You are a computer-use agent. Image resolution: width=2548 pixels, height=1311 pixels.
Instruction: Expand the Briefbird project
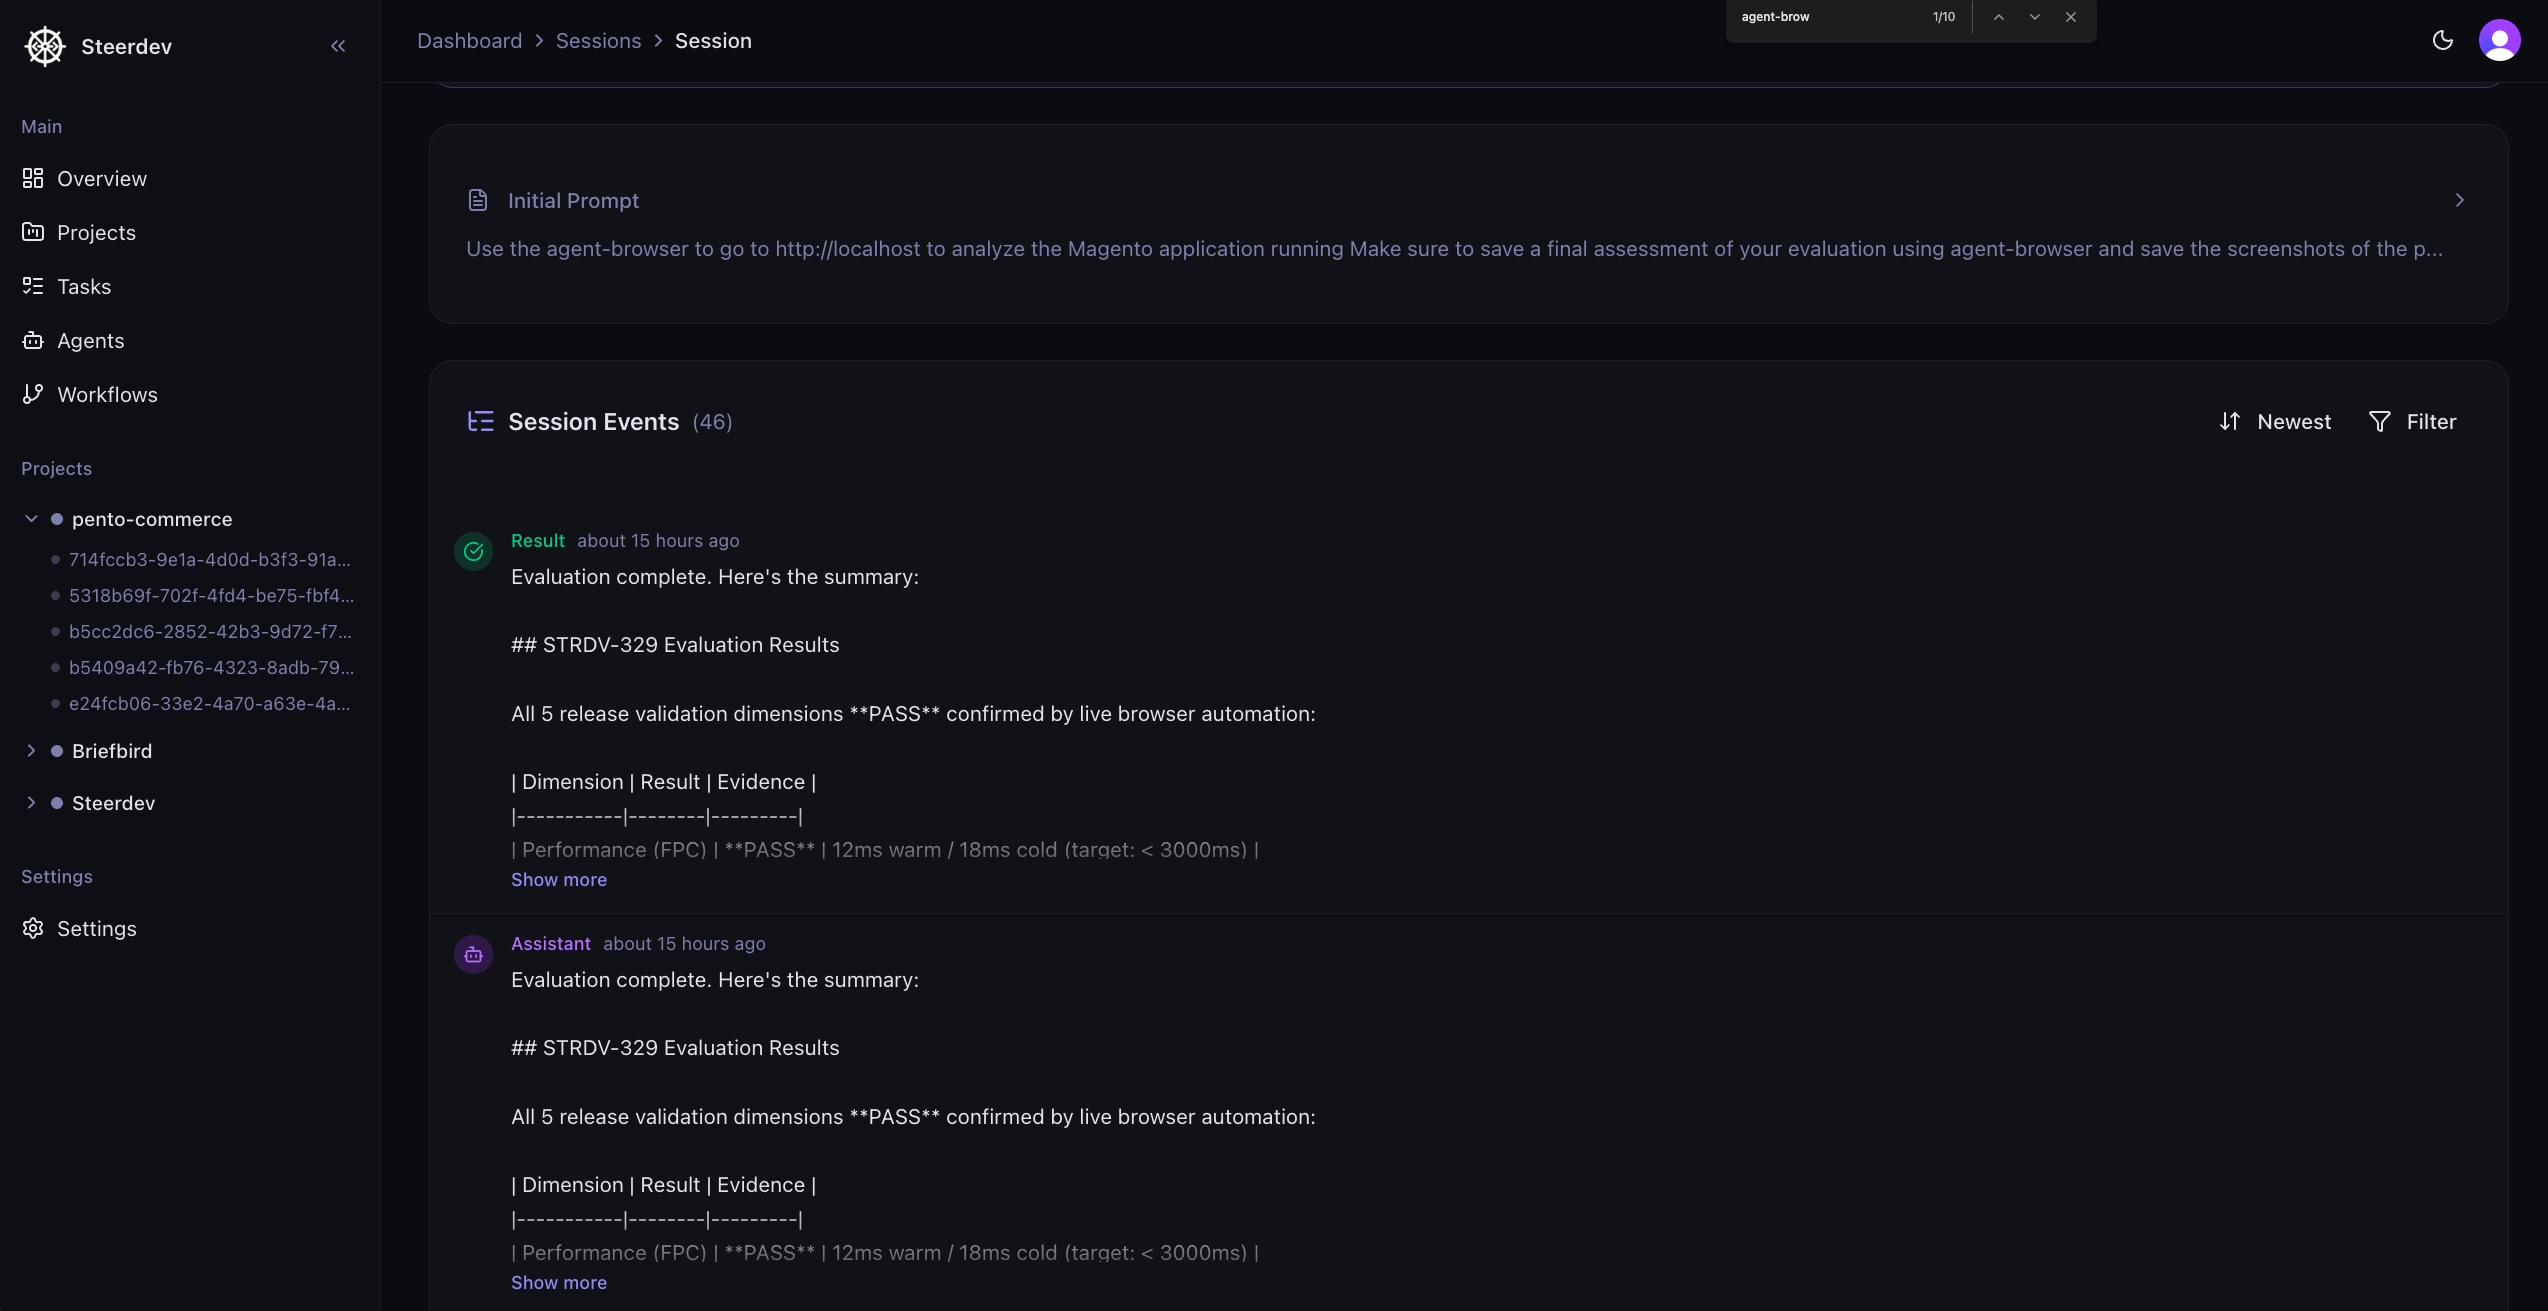31,750
